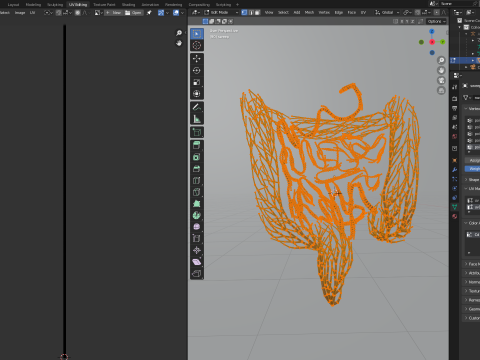Select the Inset Faces tool
The width and height of the screenshot is (480, 360).
coord(197,157)
